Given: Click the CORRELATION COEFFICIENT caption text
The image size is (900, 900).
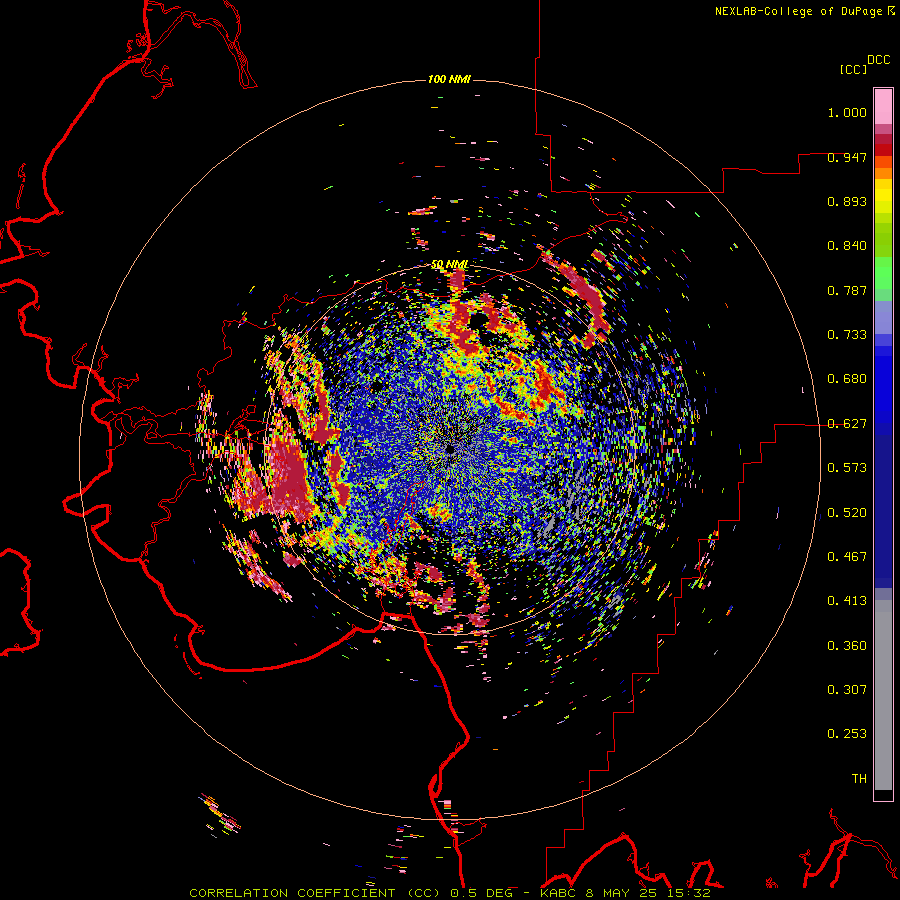Looking at the screenshot, I should click(292, 893).
